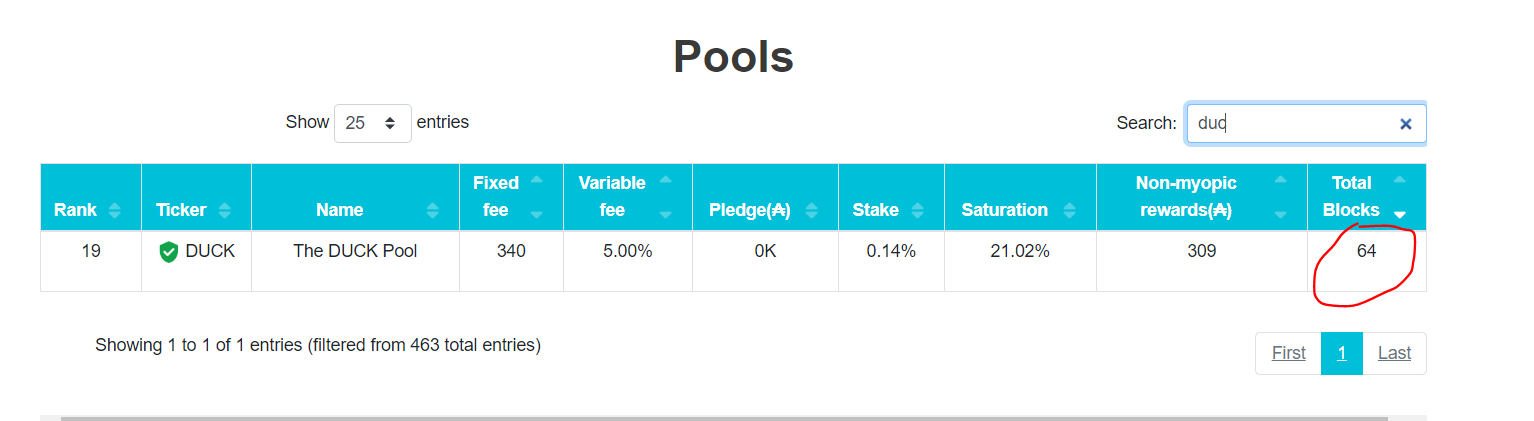This screenshot has height=421, width=1534.
Task: Click the Fixed fee sort arrows
Action: pyautogui.click(x=537, y=197)
